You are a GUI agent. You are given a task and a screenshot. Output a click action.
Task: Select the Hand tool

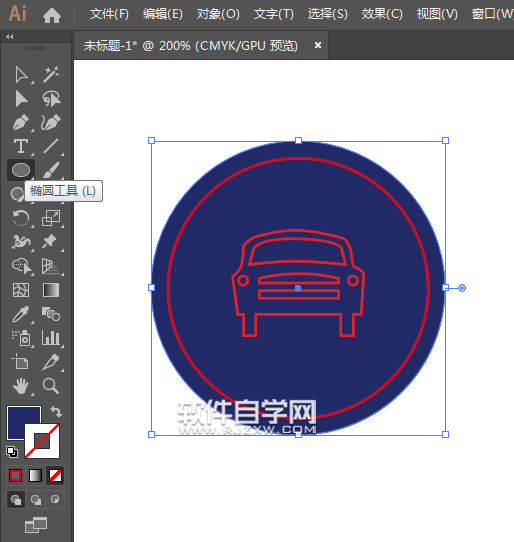click(x=21, y=386)
